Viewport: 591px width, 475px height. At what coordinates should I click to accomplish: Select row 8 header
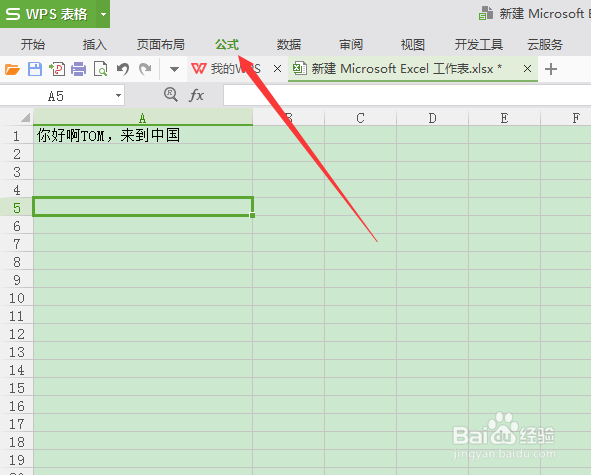pyautogui.click(x=16, y=262)
